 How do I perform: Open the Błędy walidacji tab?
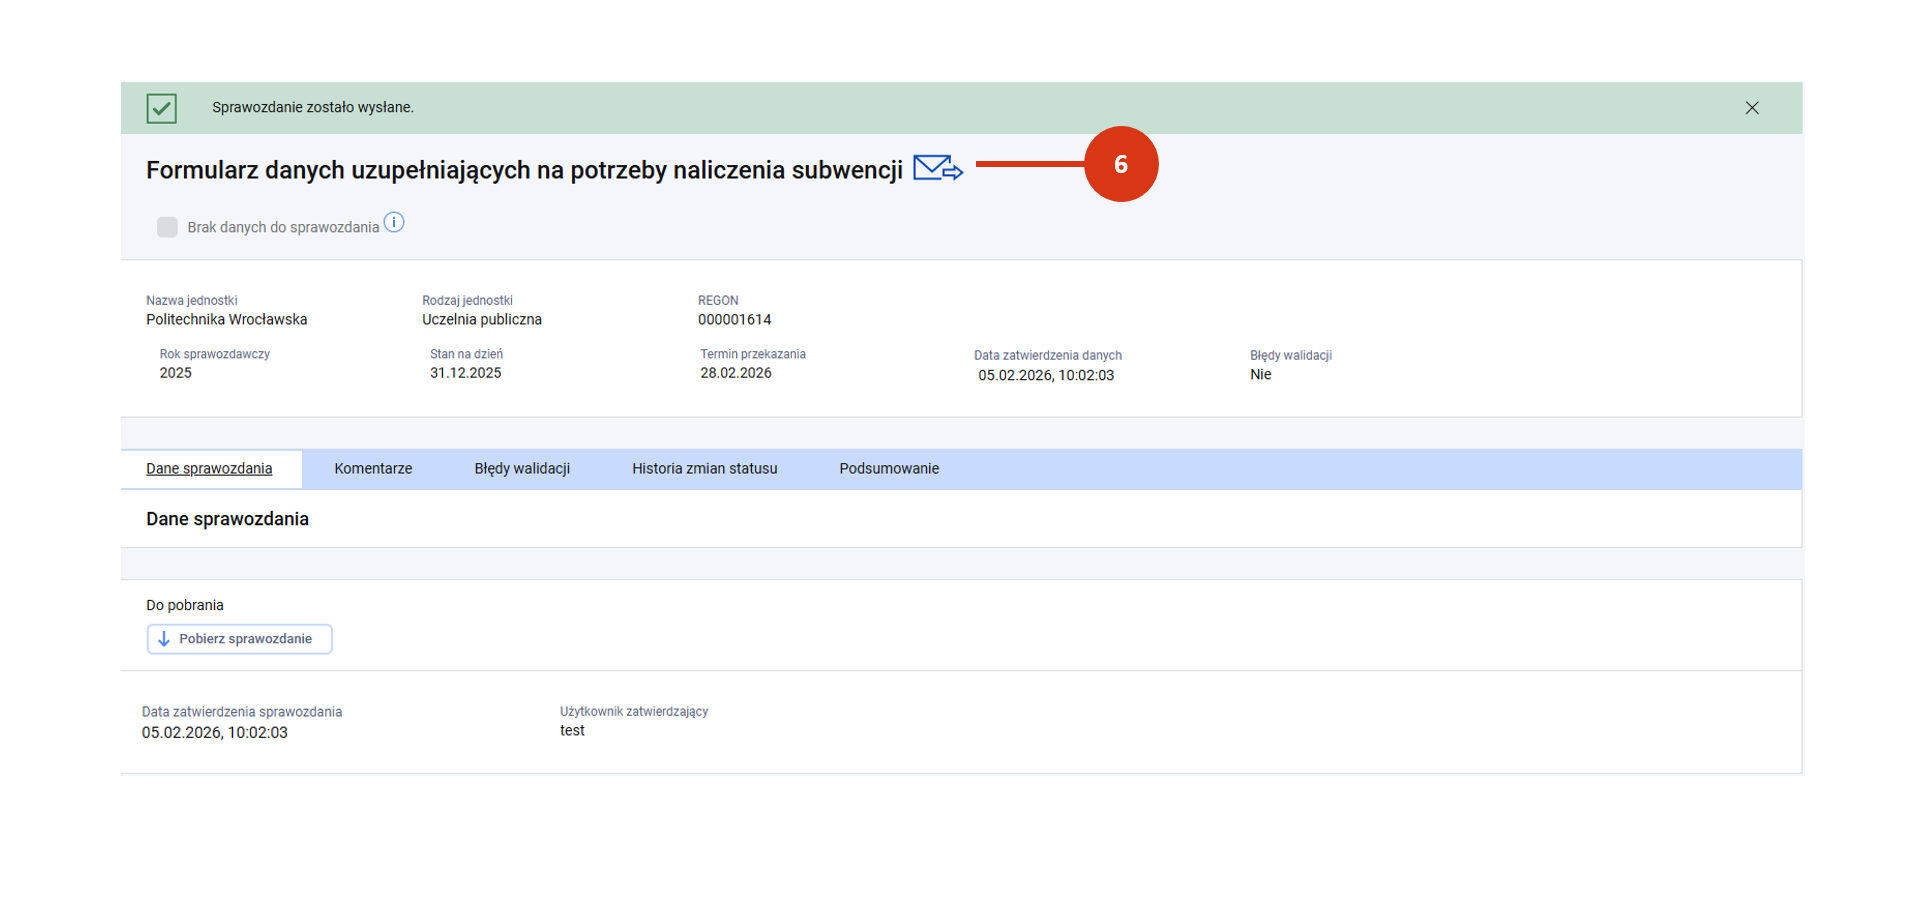click(522, 469)
